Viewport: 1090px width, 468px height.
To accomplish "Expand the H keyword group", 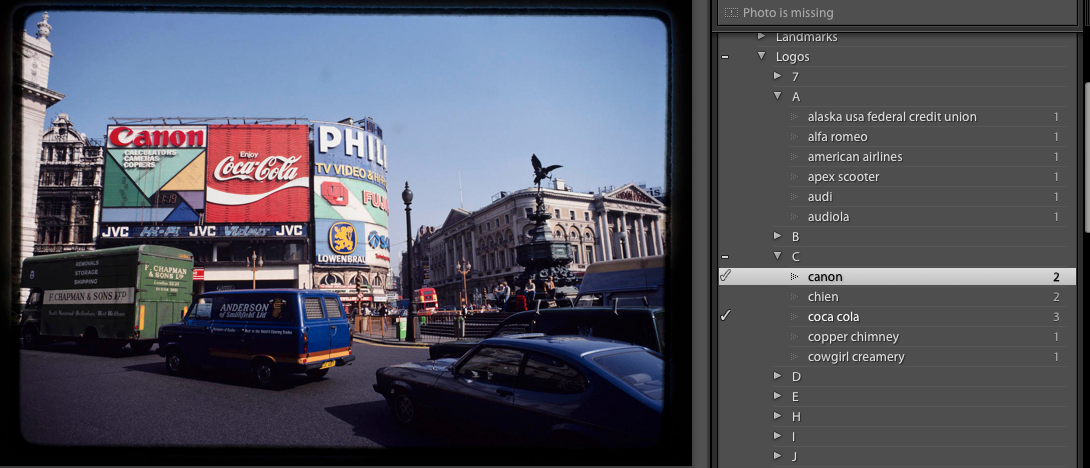I will pyautogui.click(x=778, y=417).
